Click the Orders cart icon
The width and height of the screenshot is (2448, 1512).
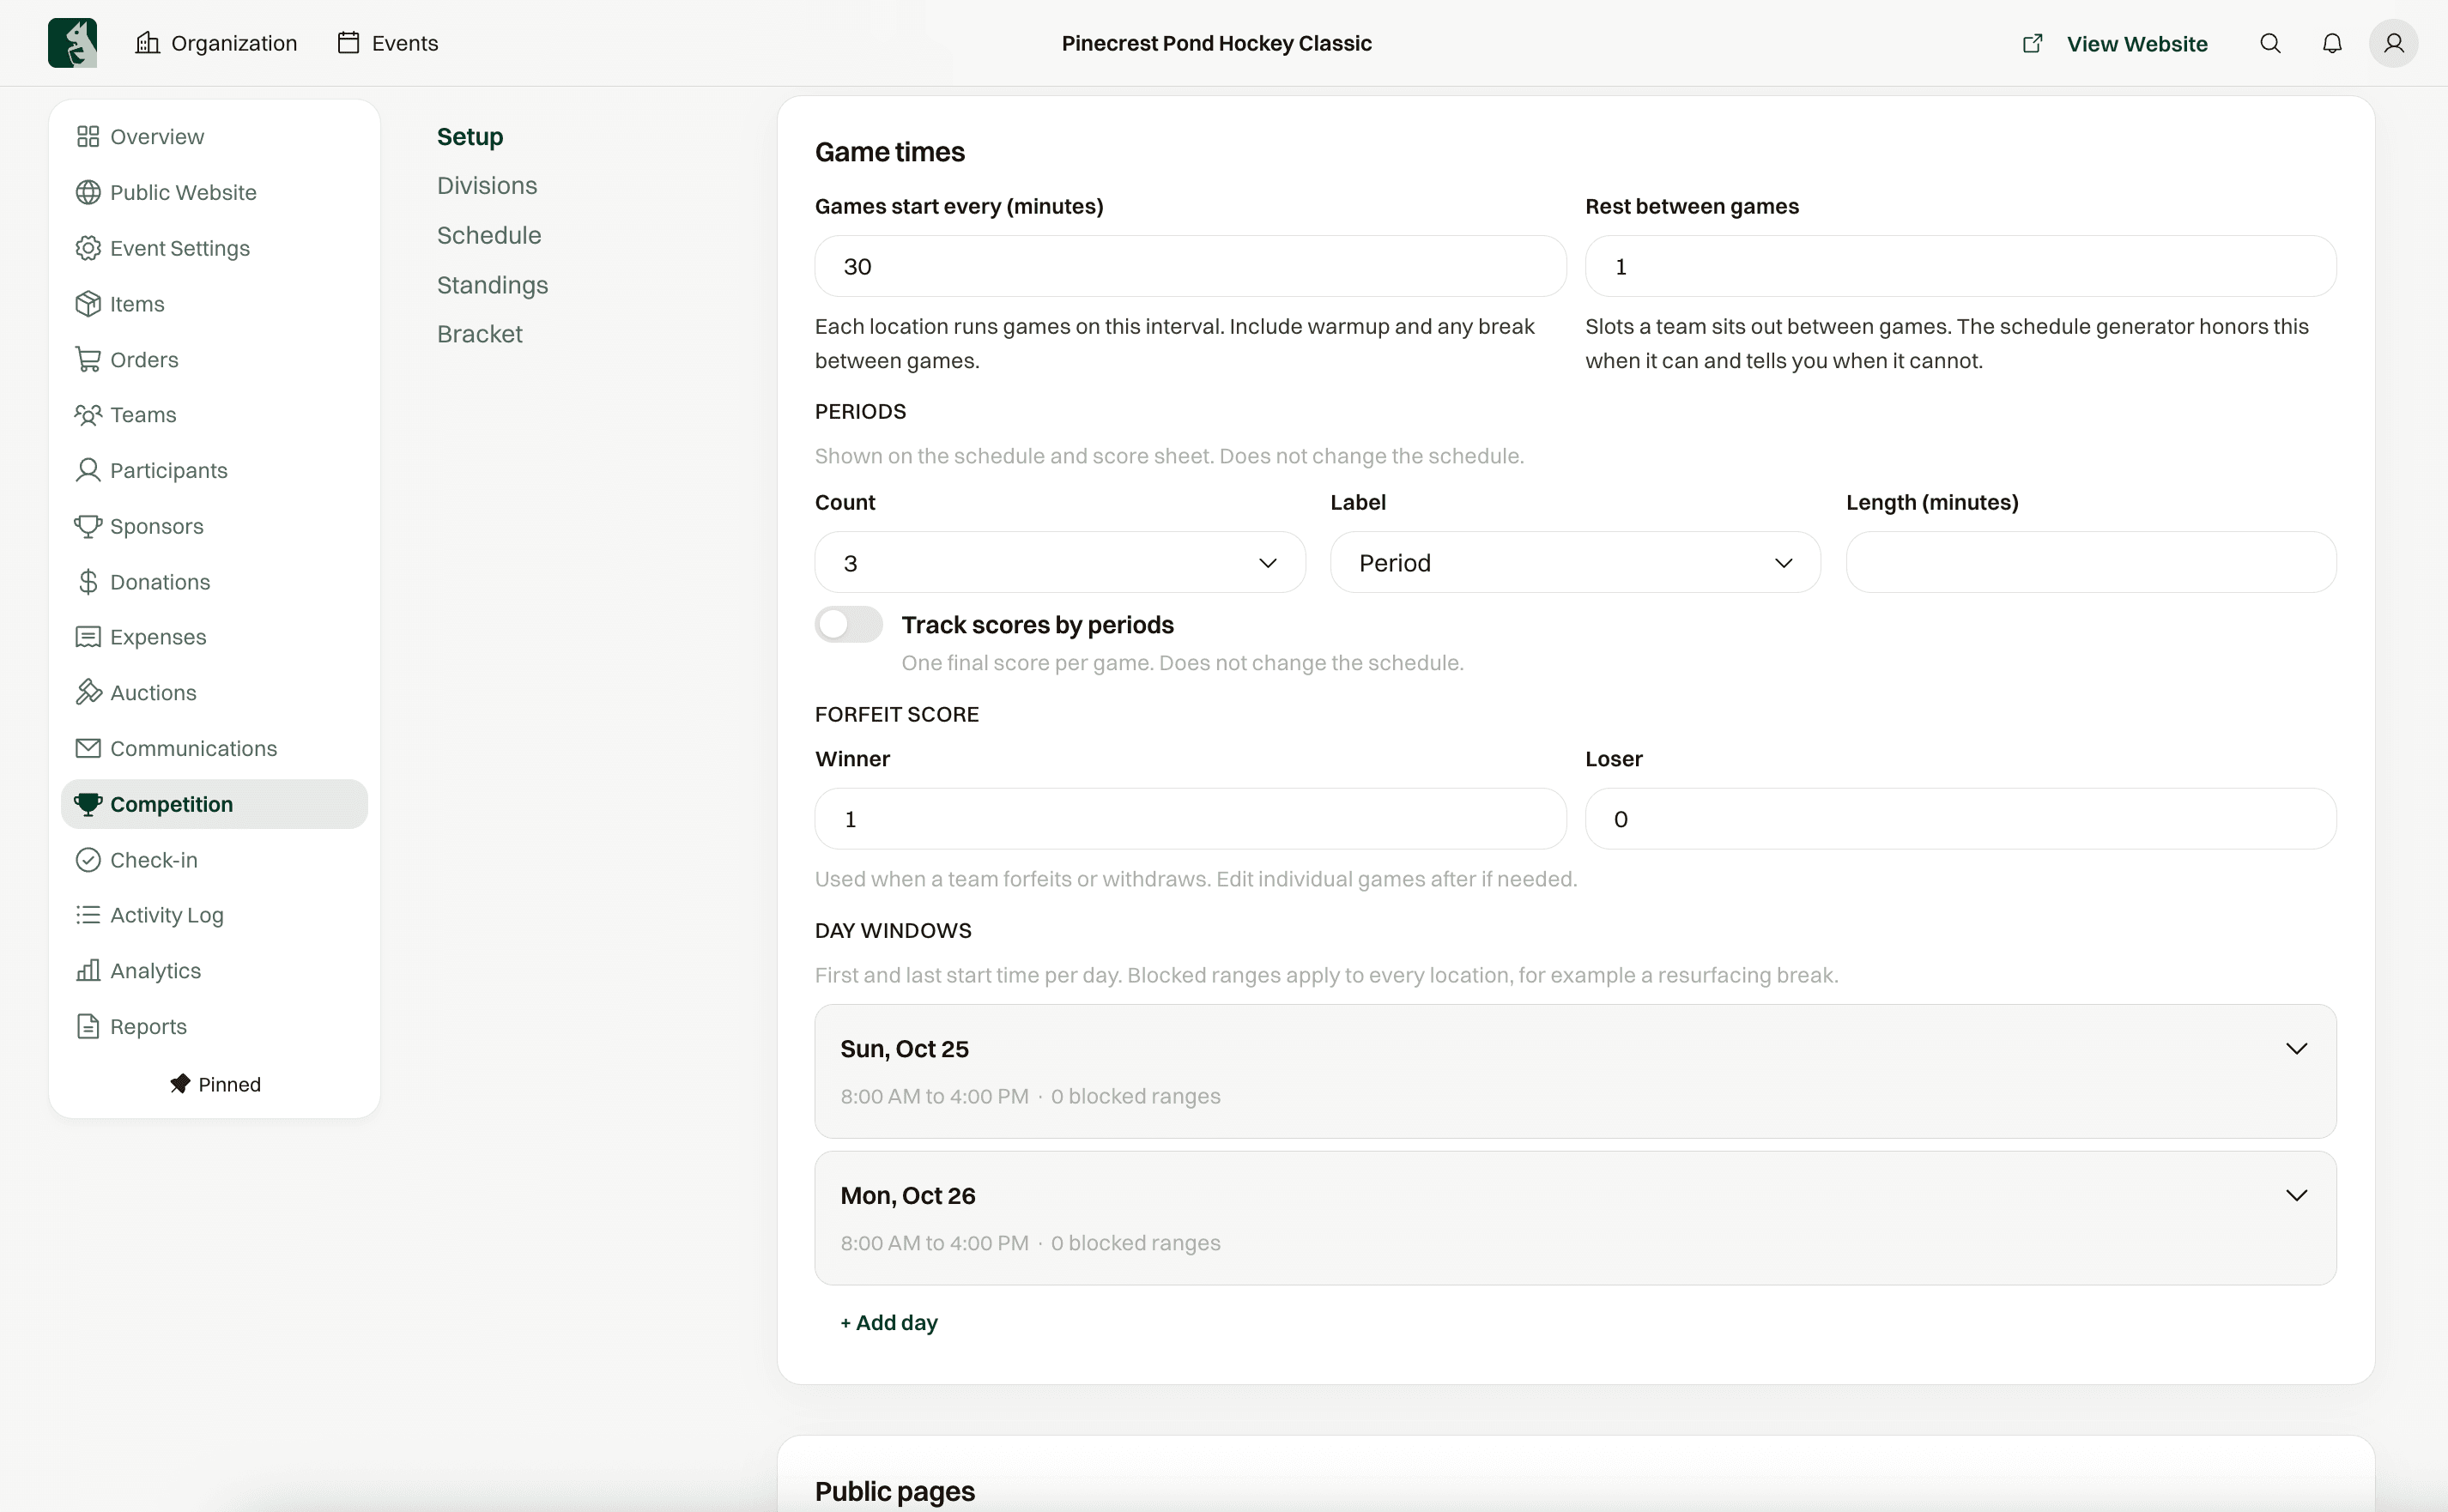[x=88, y=359]
